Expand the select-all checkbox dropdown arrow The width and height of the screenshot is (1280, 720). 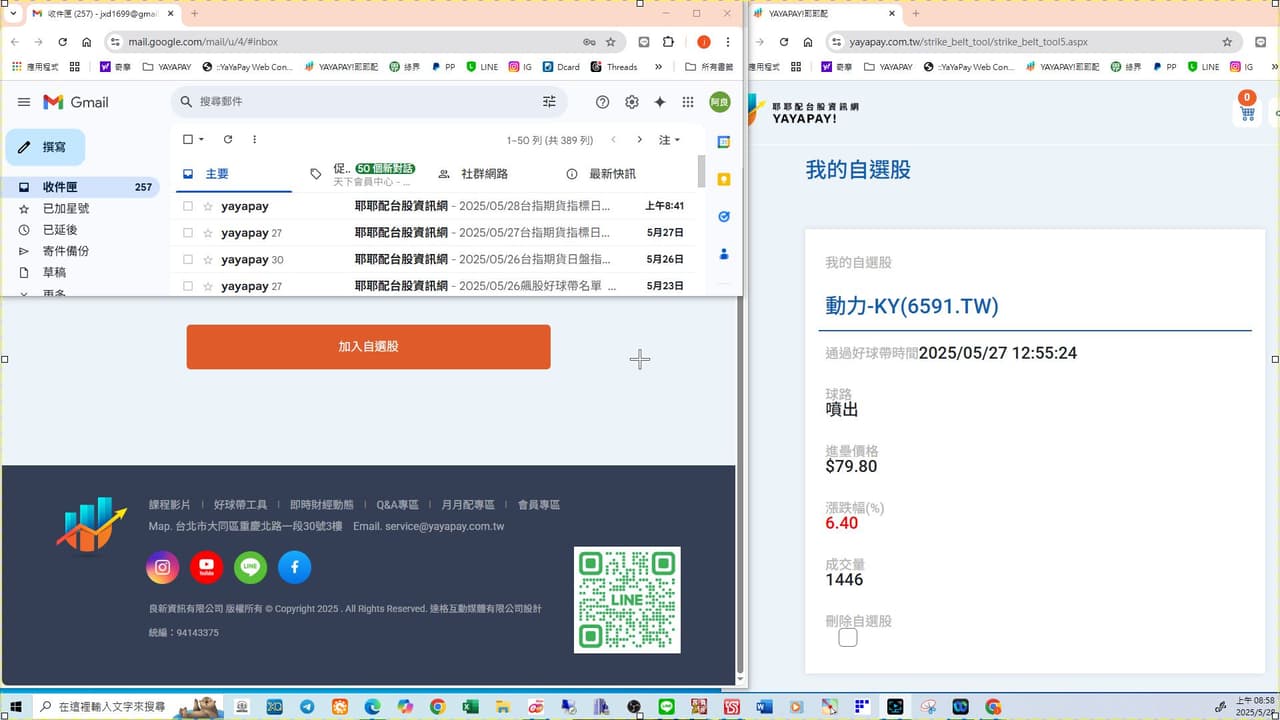tap(201, 140)
